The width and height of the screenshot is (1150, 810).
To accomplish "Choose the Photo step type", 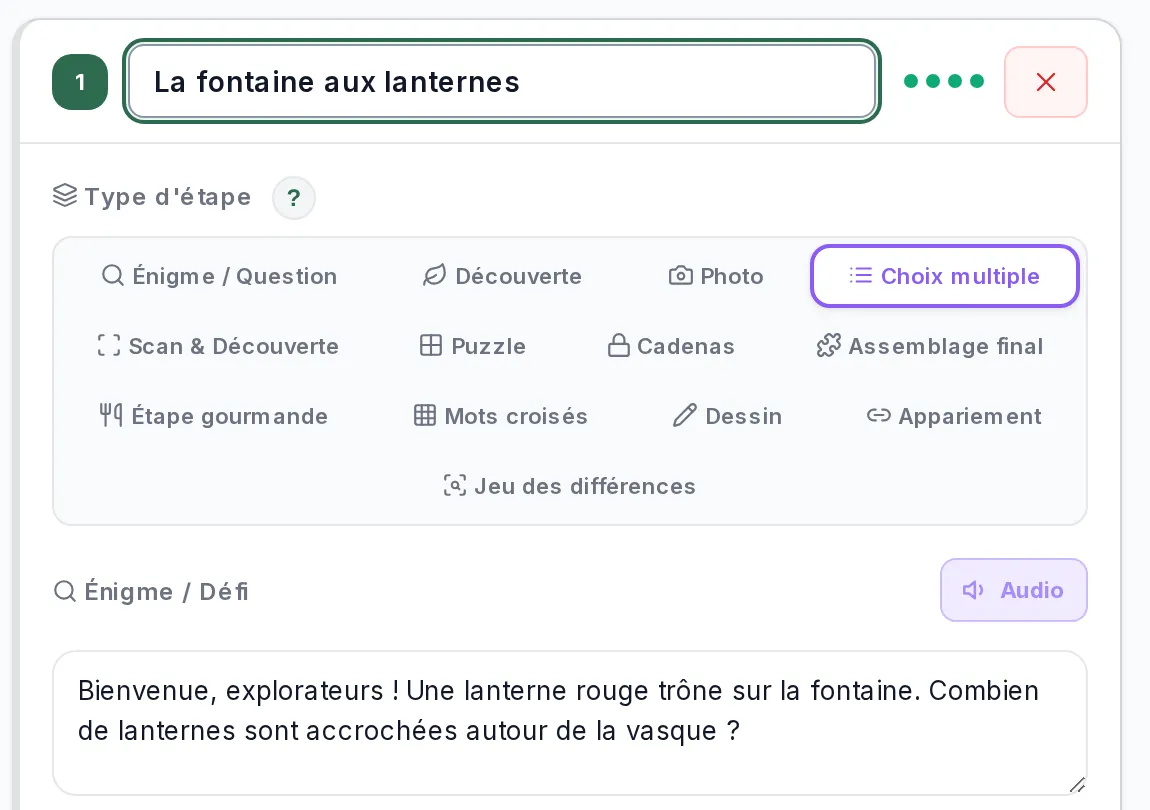I will pyautogui.click(x=716, y=276).
